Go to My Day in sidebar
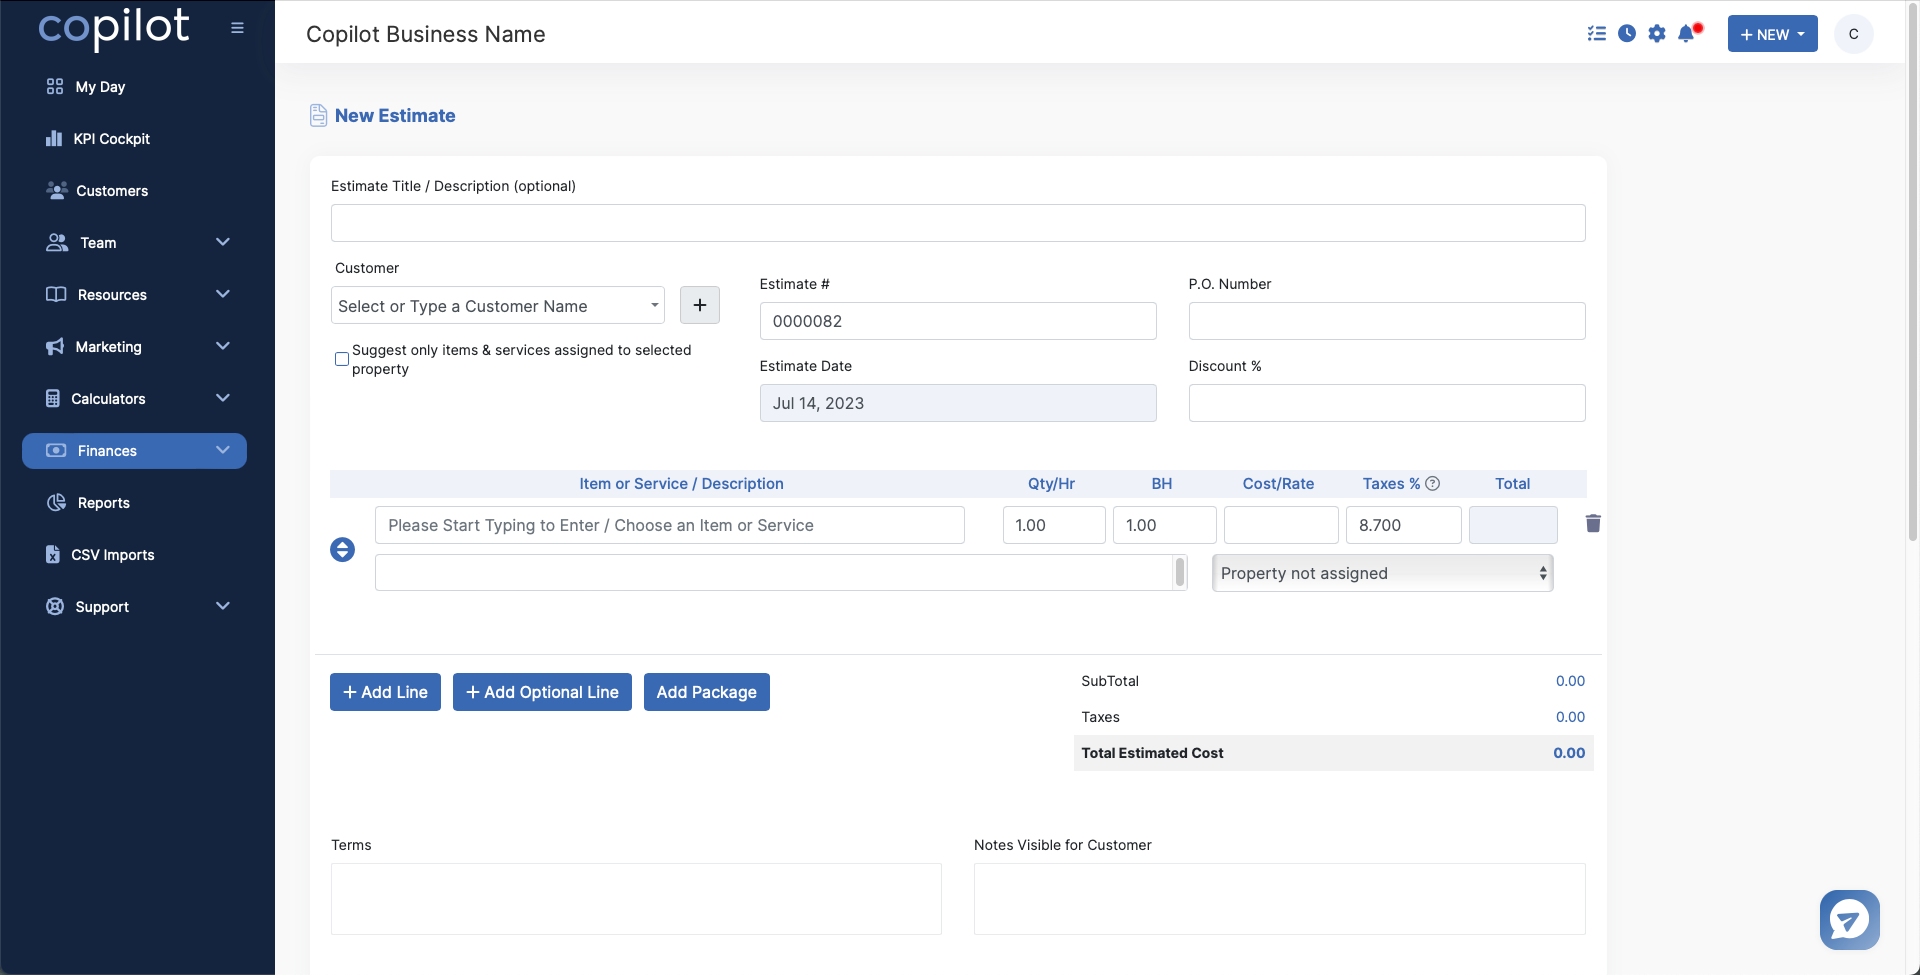Screen dimensions: 1920x975 [x=100, y=87]
